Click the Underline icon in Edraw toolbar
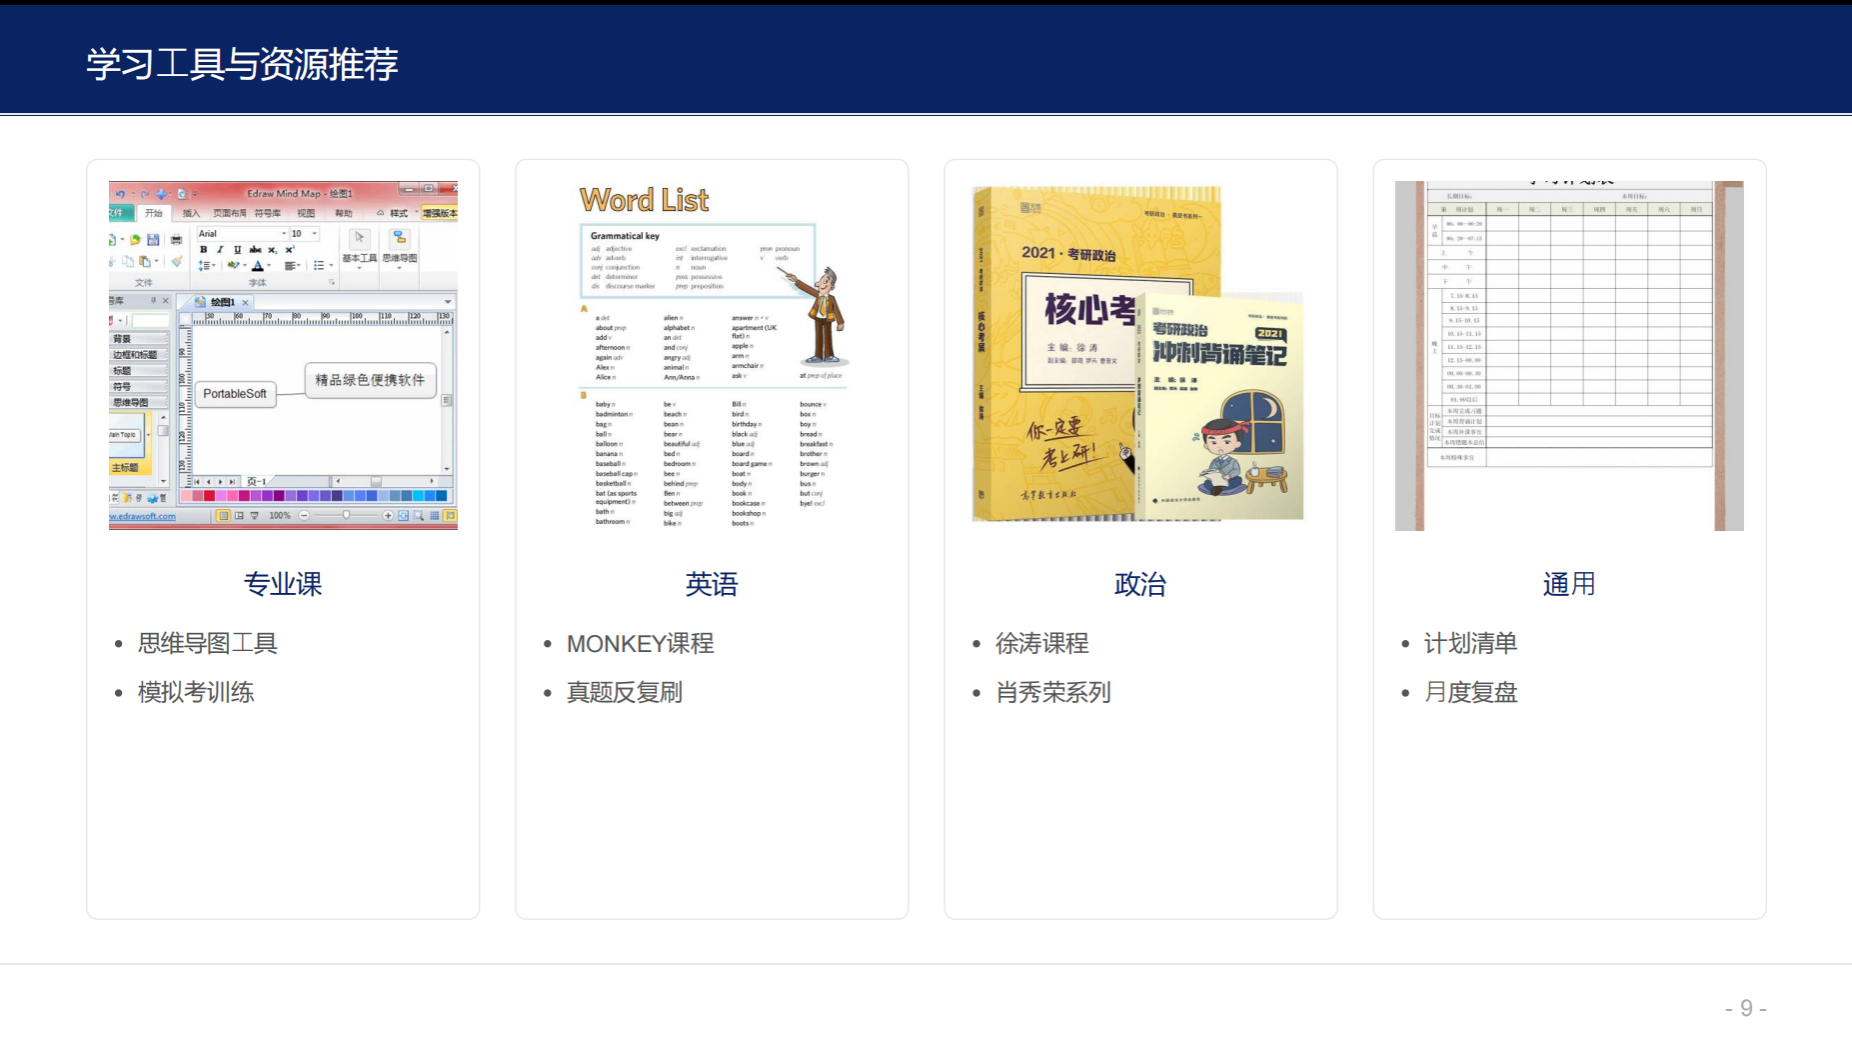This screenshot has width=1852, height=1048. [237, 250]
